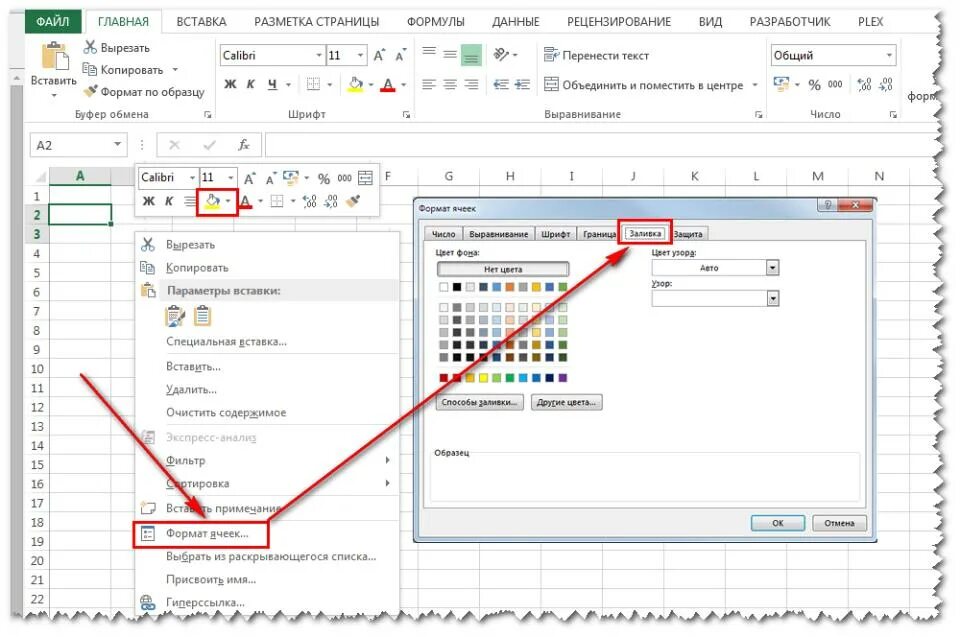Click the 000 thousands separator in ribbon
This screenshot has width=960, height=637.
pyautogui.click(x=835, y=85)
